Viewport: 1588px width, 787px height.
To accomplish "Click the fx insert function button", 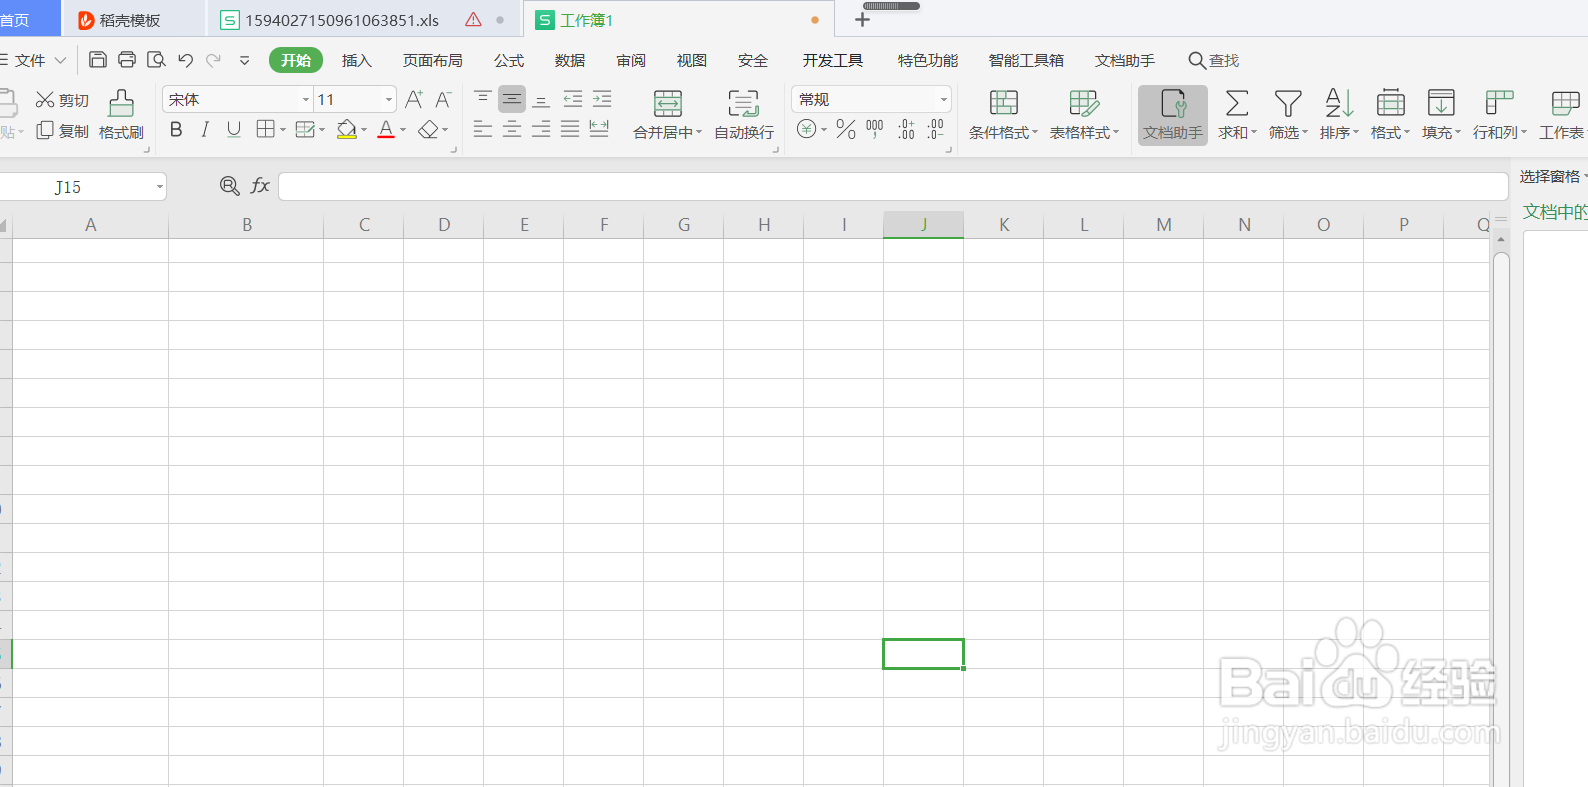I will pyautogui.click(x=260, y=186).
